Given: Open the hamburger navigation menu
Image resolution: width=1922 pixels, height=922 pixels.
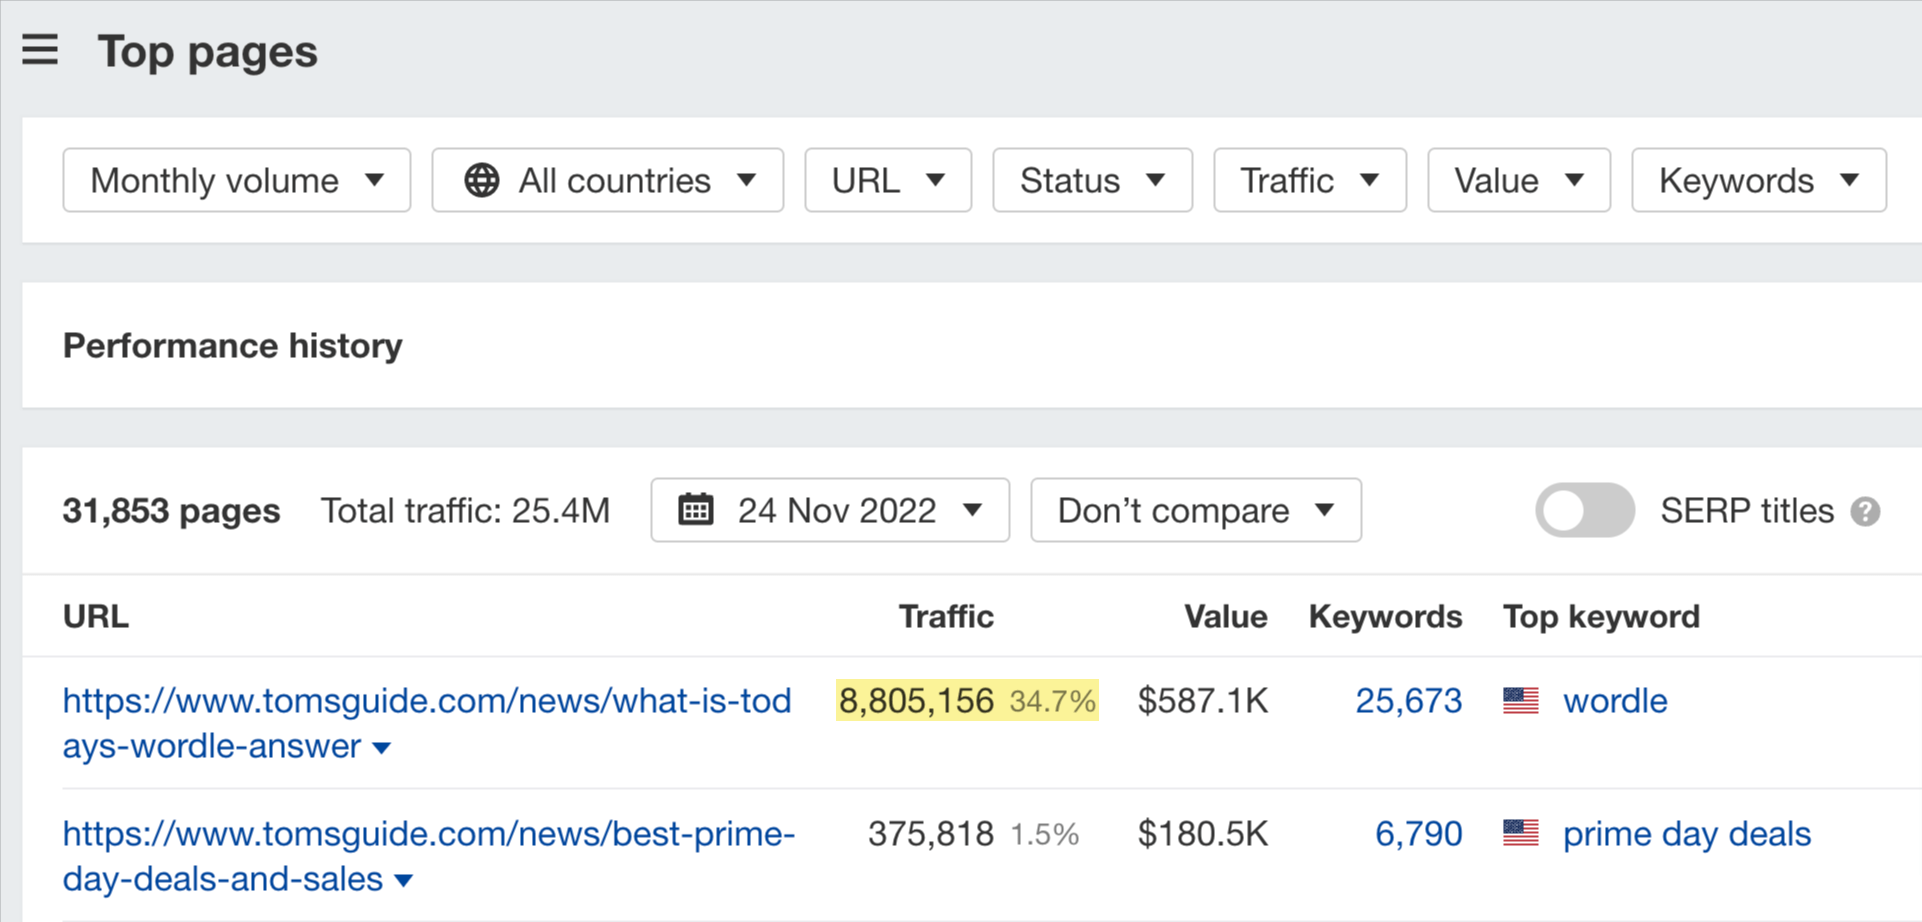Looking at the screenshot, I should click(40, 50).
